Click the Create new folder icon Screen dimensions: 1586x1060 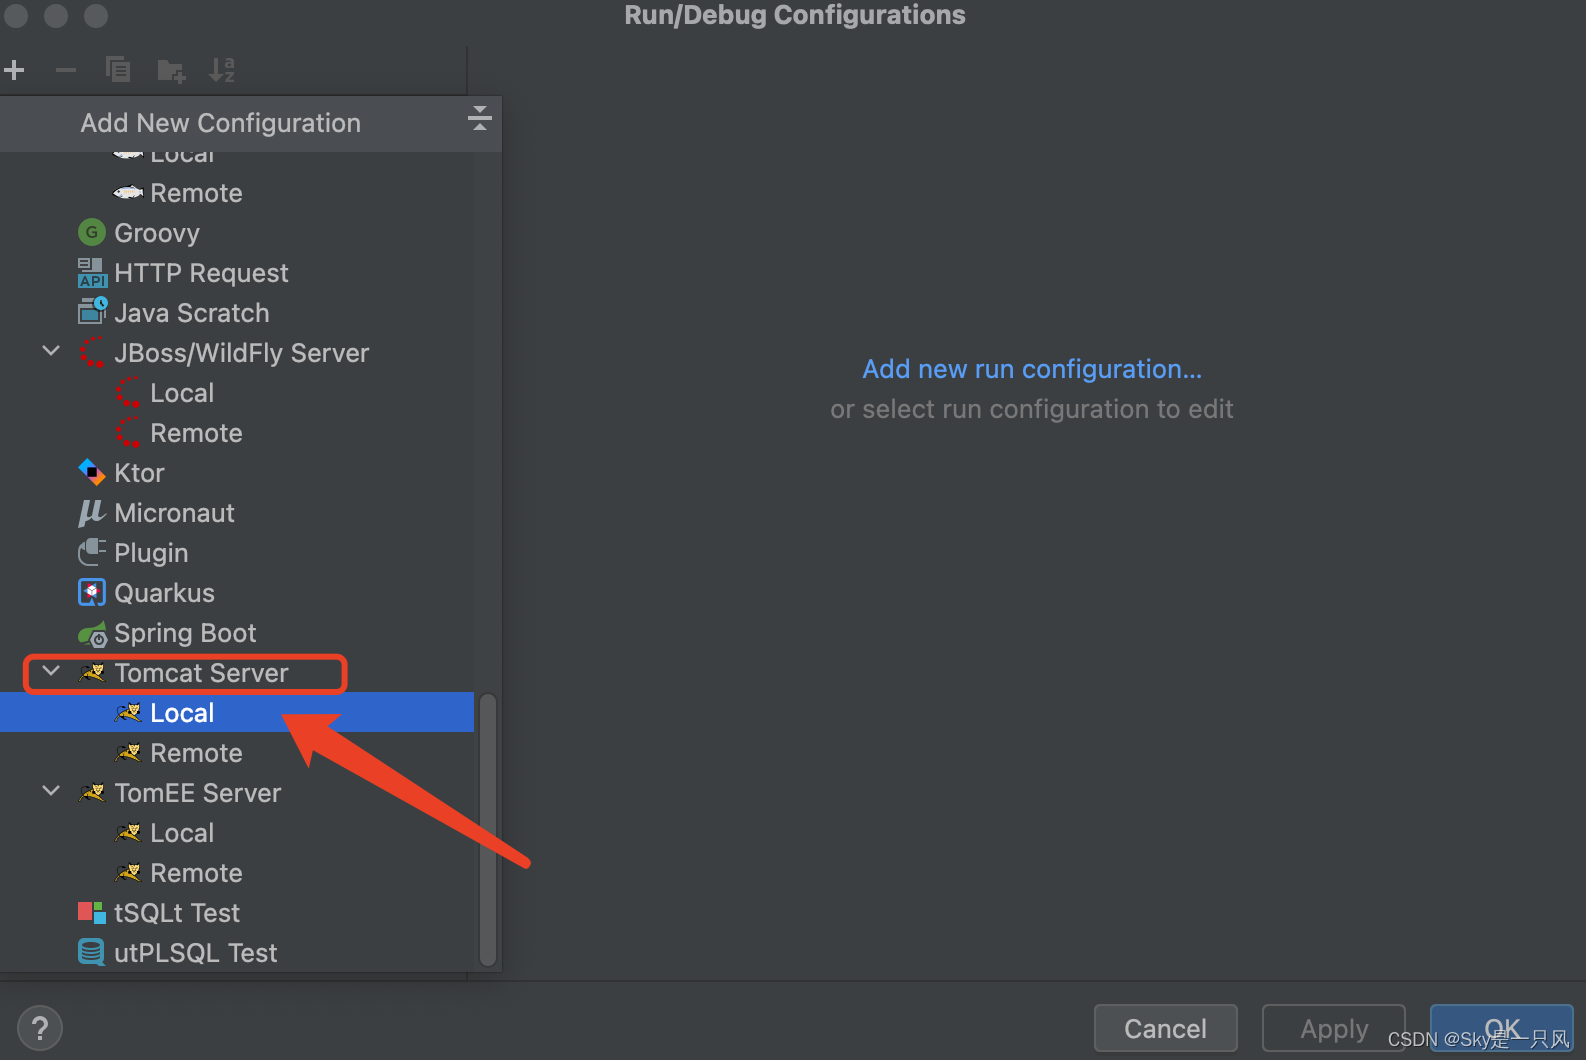171,70
